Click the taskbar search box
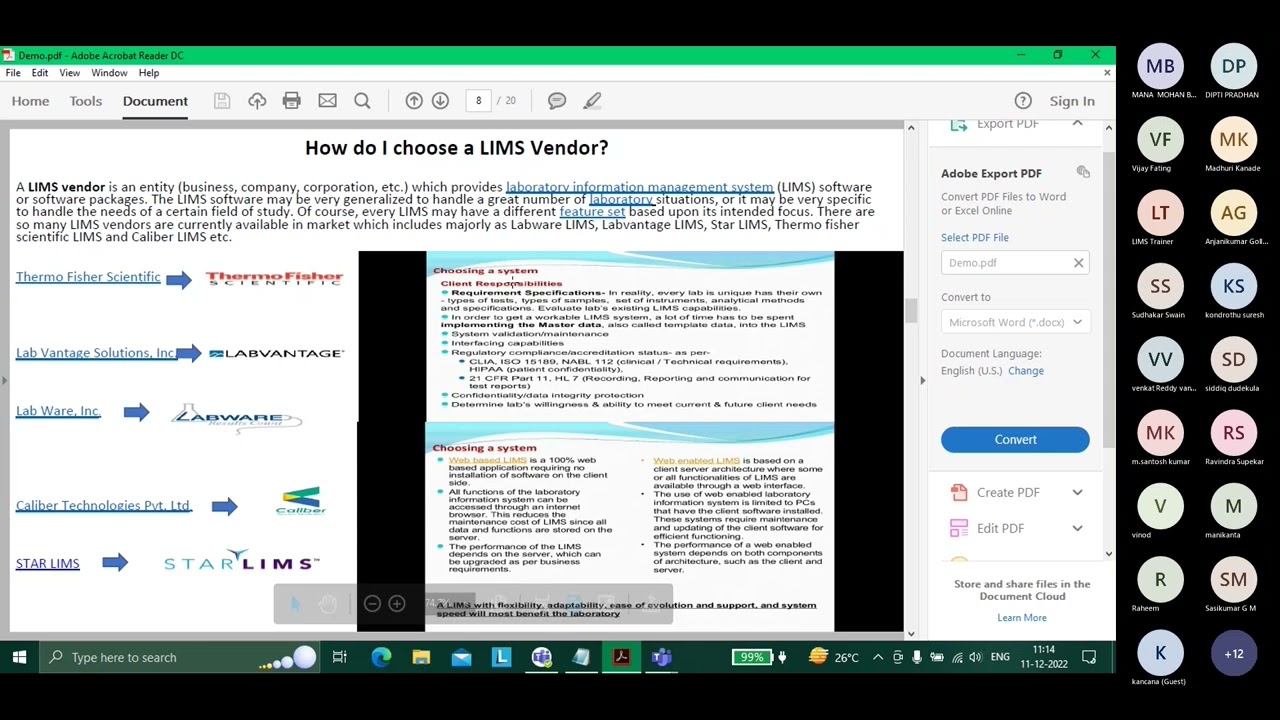This screenshot has height=720, width=1280. [180, 657]
